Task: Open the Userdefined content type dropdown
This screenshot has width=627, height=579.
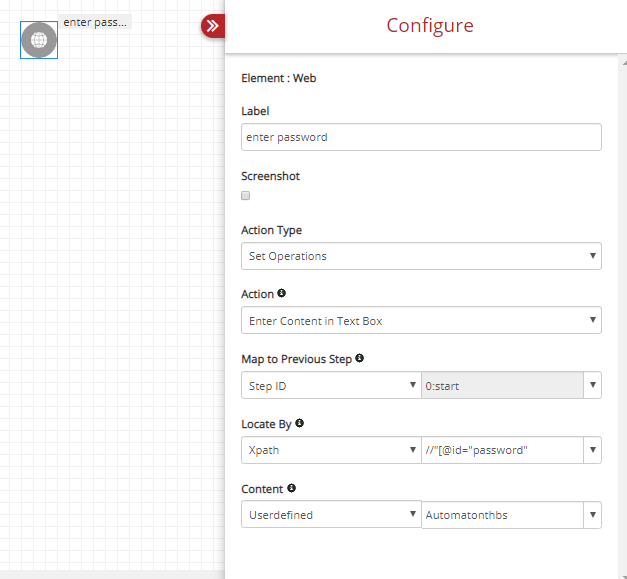Action: (x=331, y=515)
